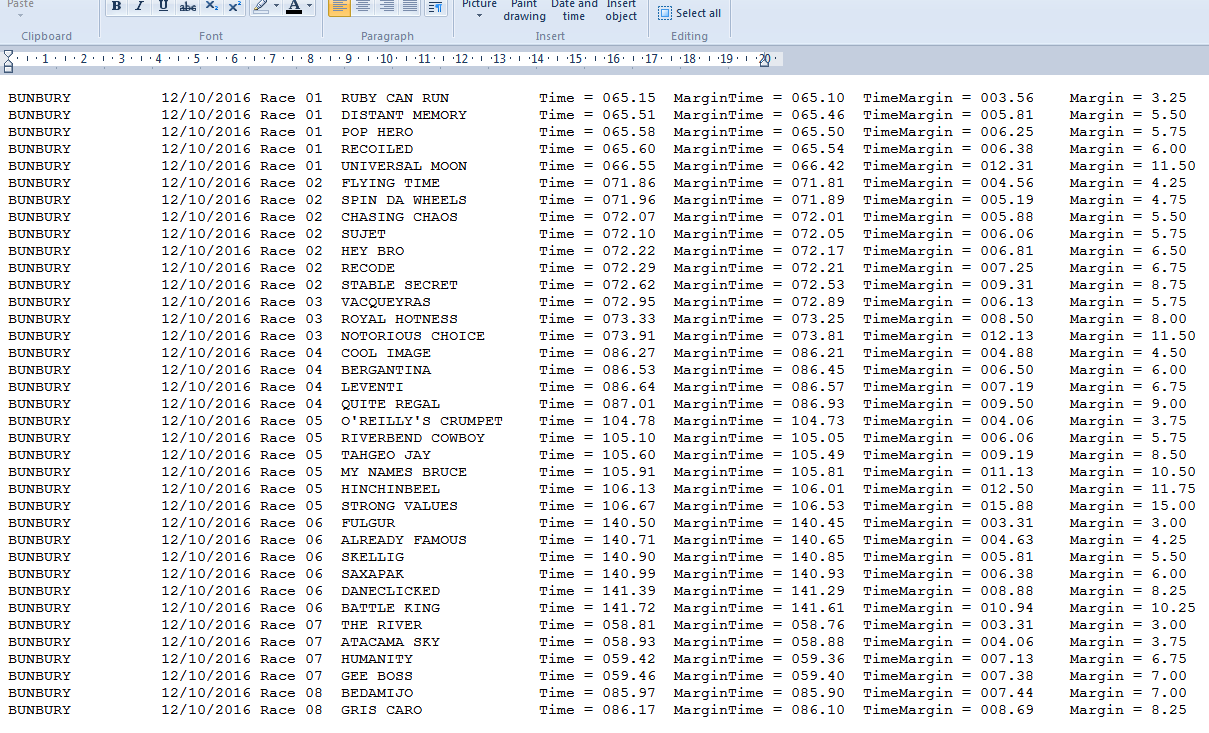Click the CHASING CHAOS text
Screen dimensions: 1209x733
(399, 217)
